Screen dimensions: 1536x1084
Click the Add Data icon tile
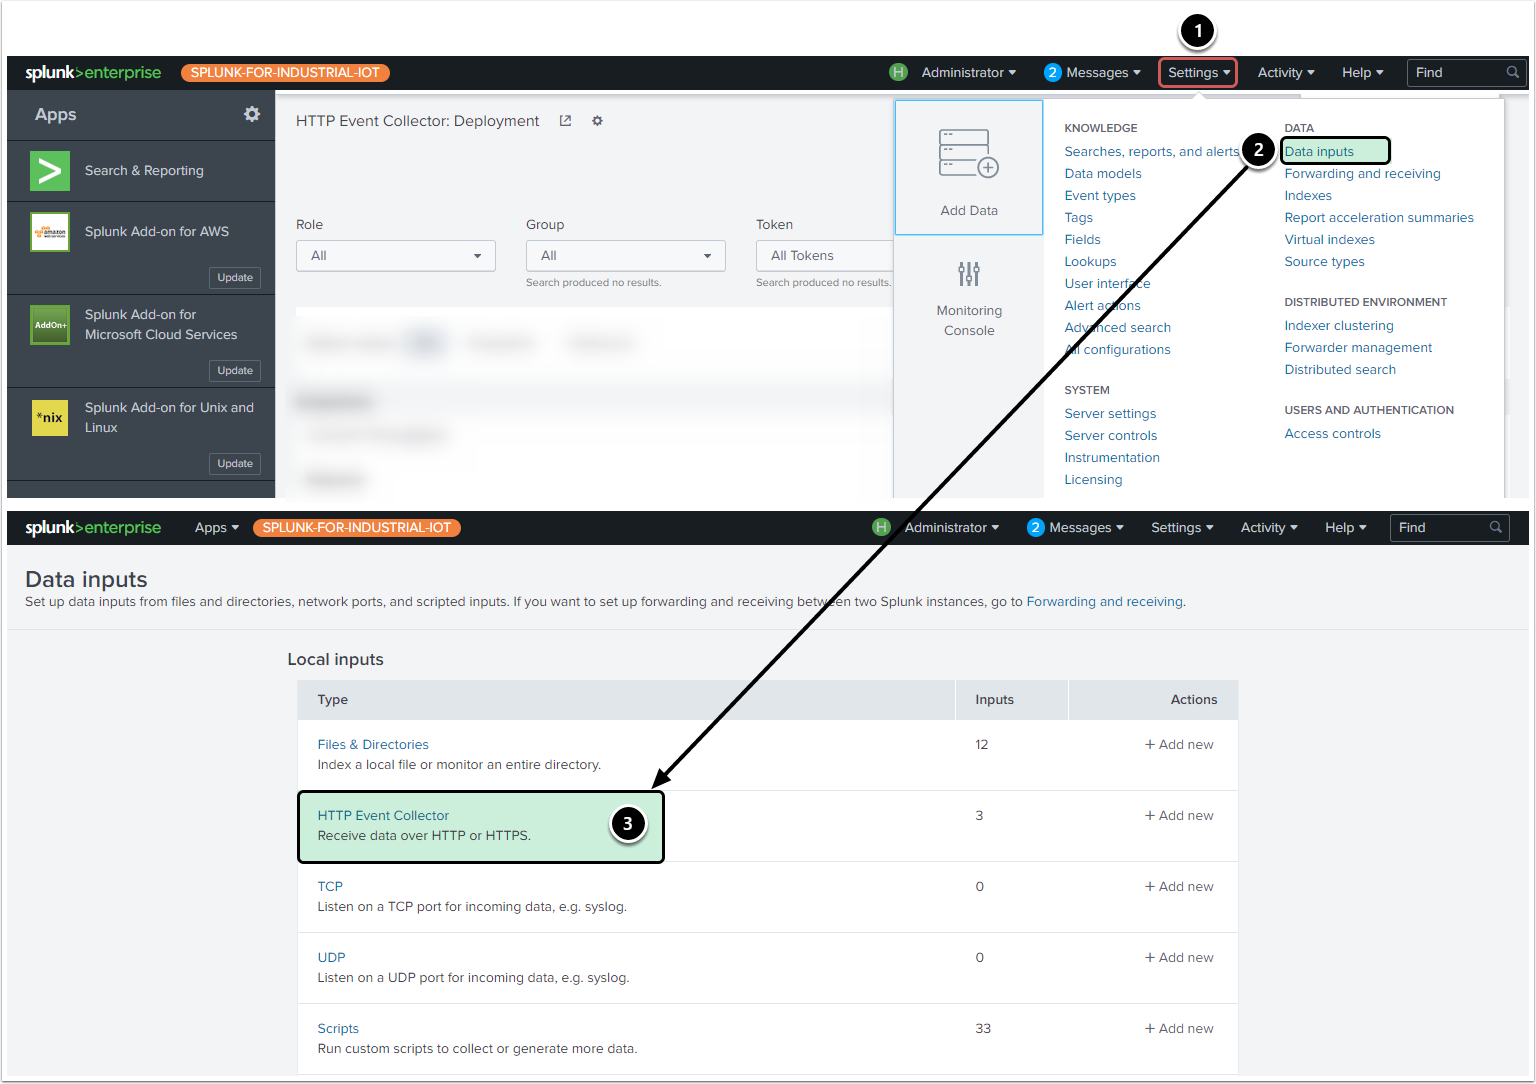pos(969,167)
